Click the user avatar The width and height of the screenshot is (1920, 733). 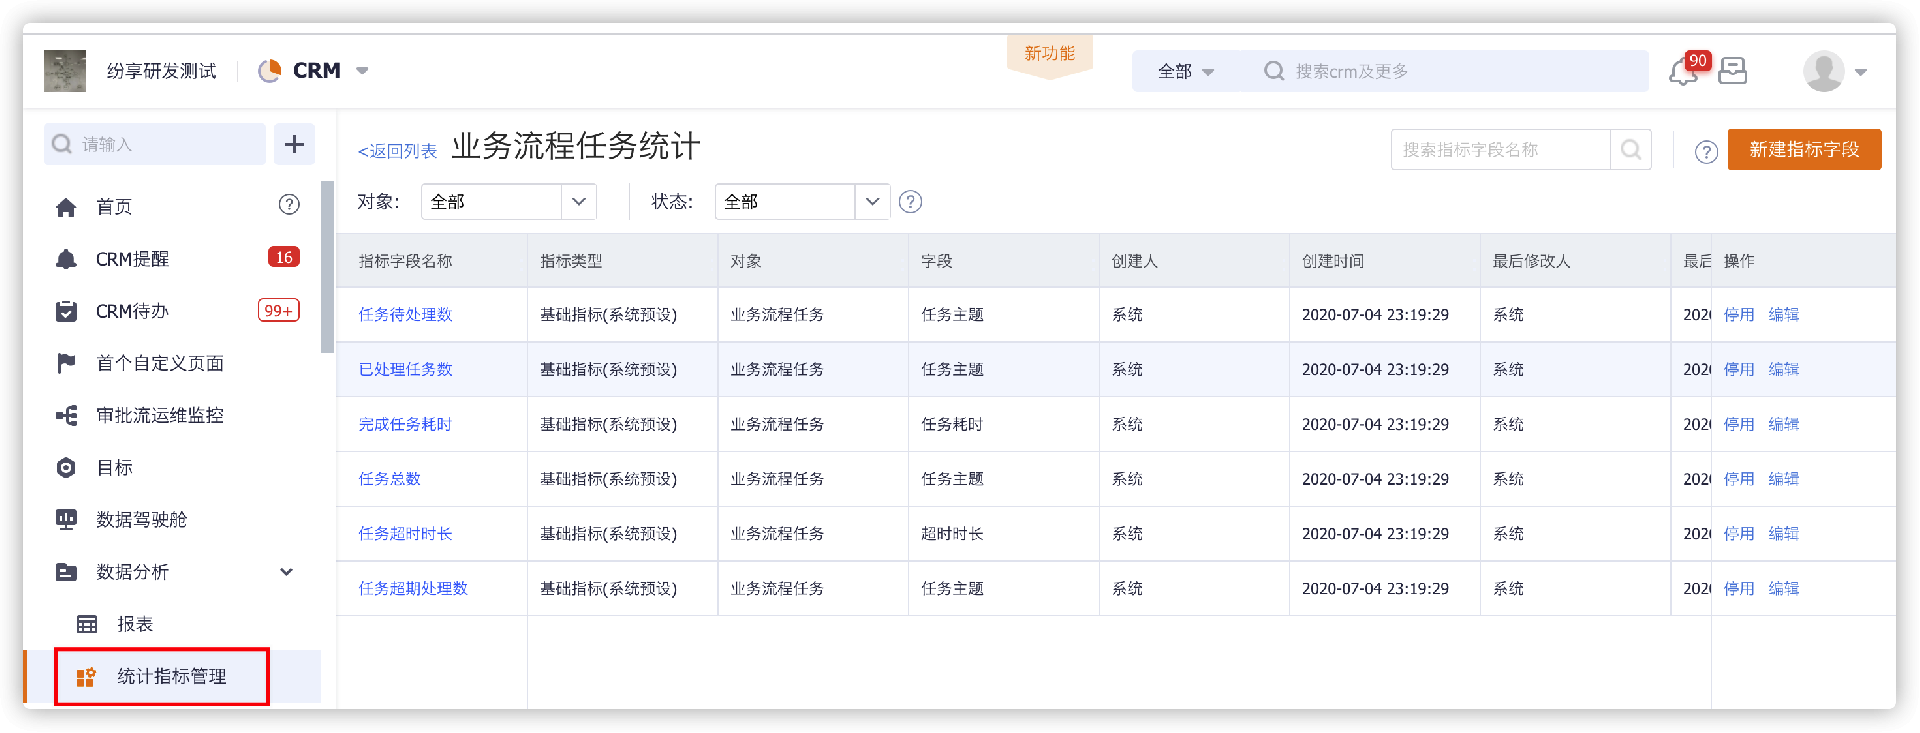pos(1824,71)
